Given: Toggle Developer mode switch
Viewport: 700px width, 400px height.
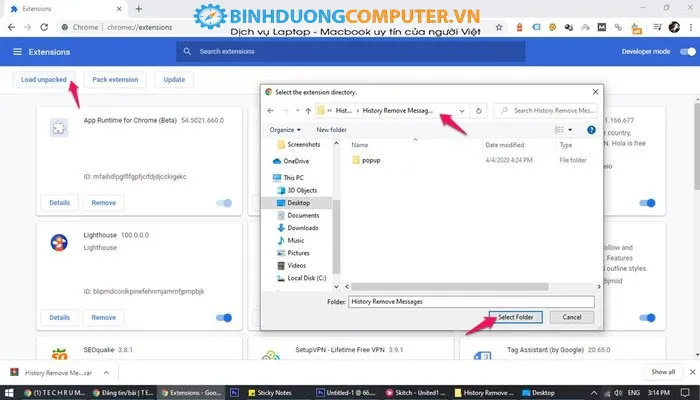Looking at the screenshot, I should pyautogui.click(x=688, y=52).
